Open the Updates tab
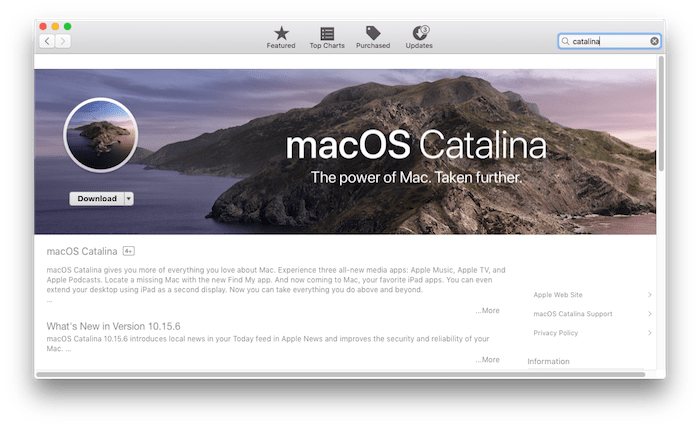Image resolution: width=700 pixels, height=428 pixels. coord(419,37)
